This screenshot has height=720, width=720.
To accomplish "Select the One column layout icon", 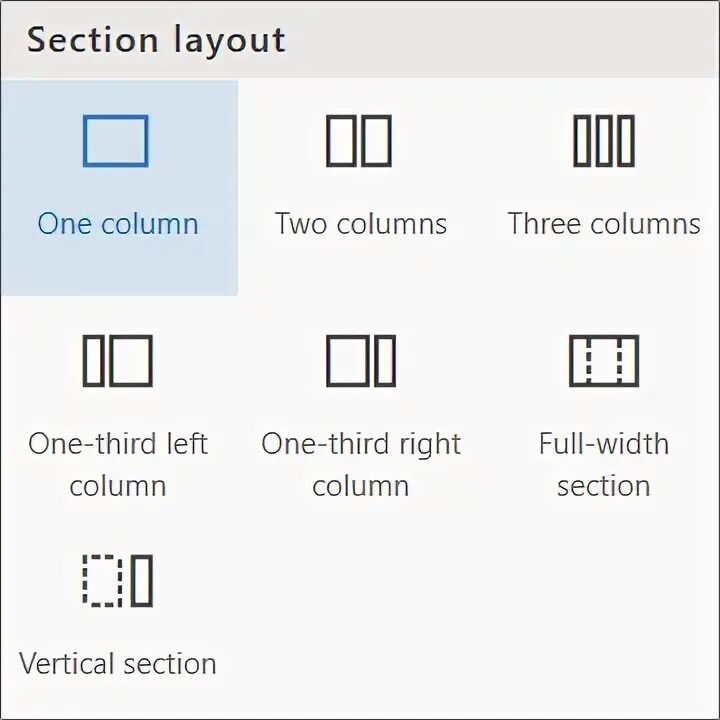I will tap(116, 141).
